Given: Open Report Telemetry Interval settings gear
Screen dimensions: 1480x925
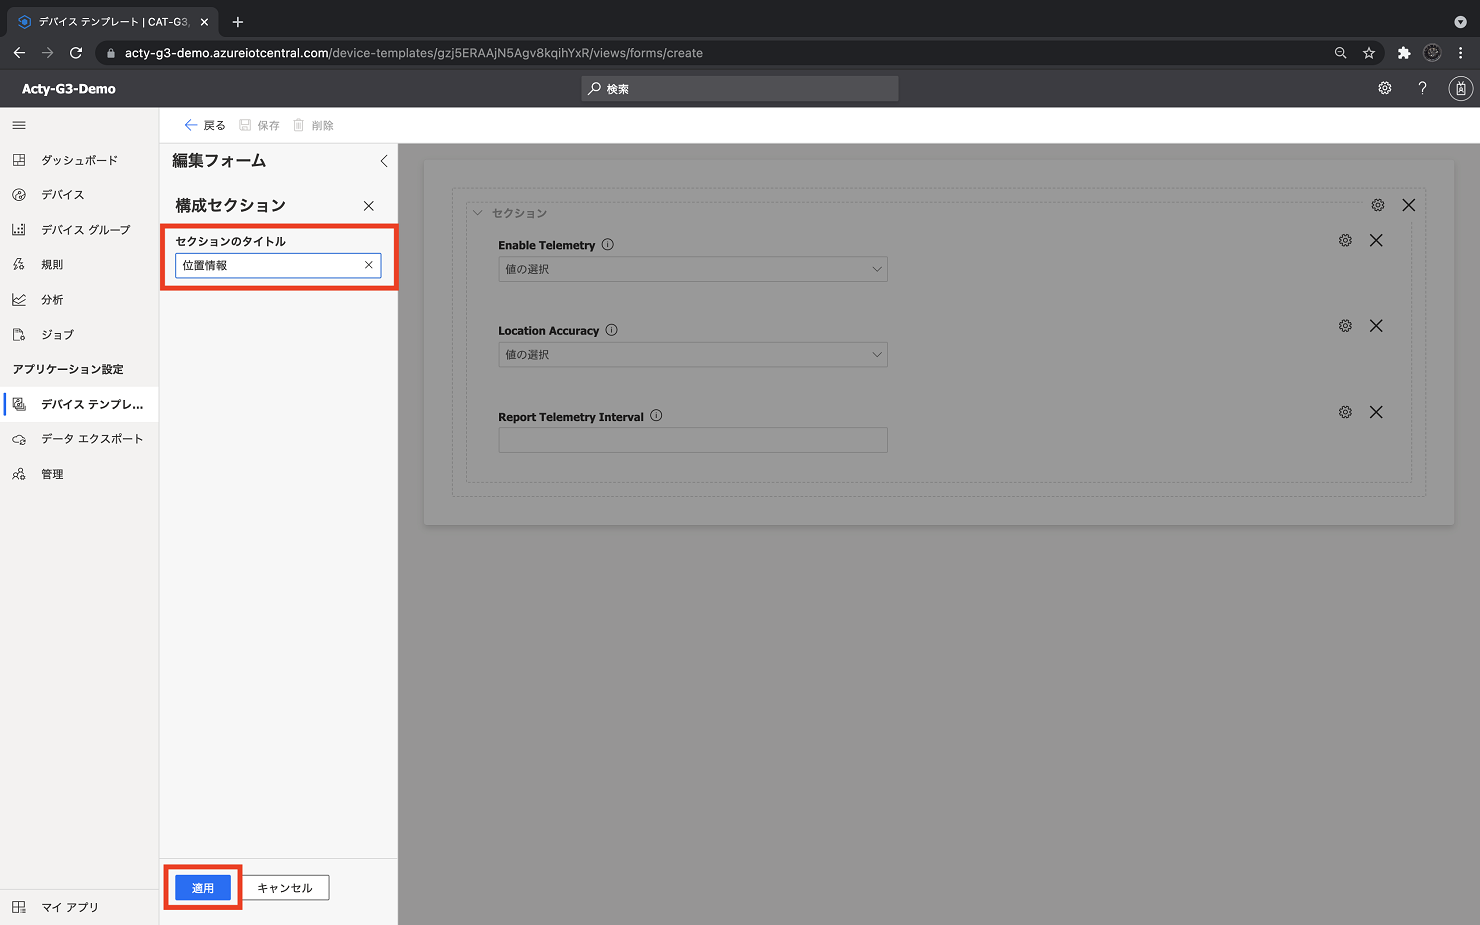Looking at the screenshot, I should [1346, 412].
